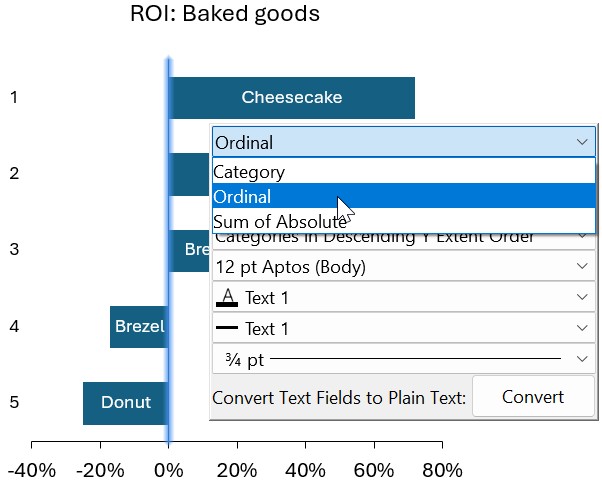Select the Brezel bar
602x481 pixels.
coord(139,327)
